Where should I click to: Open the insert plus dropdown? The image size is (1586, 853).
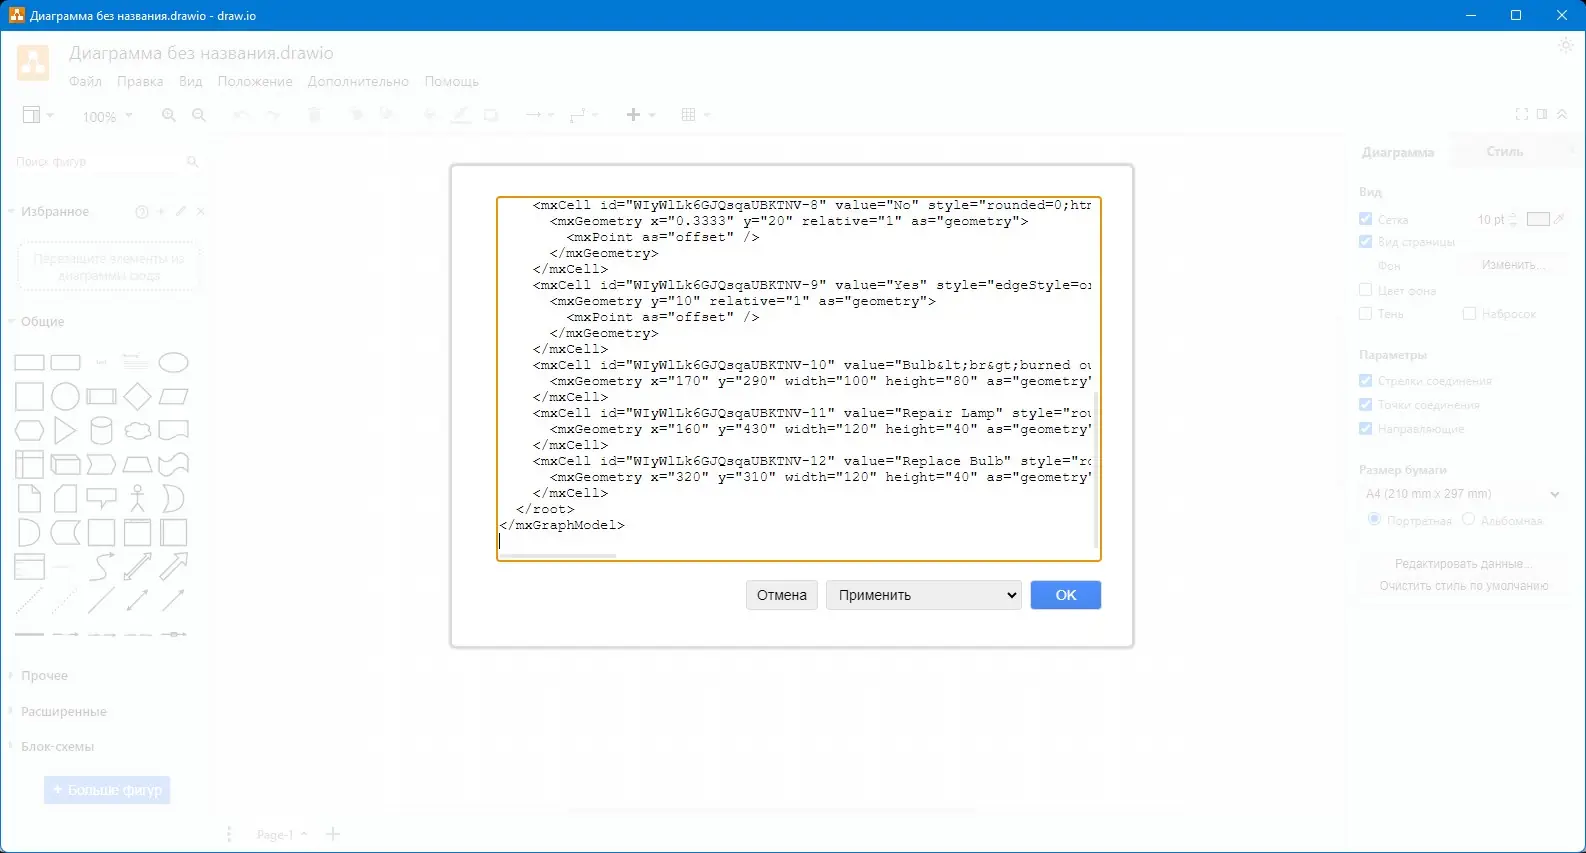coord(640,115)
